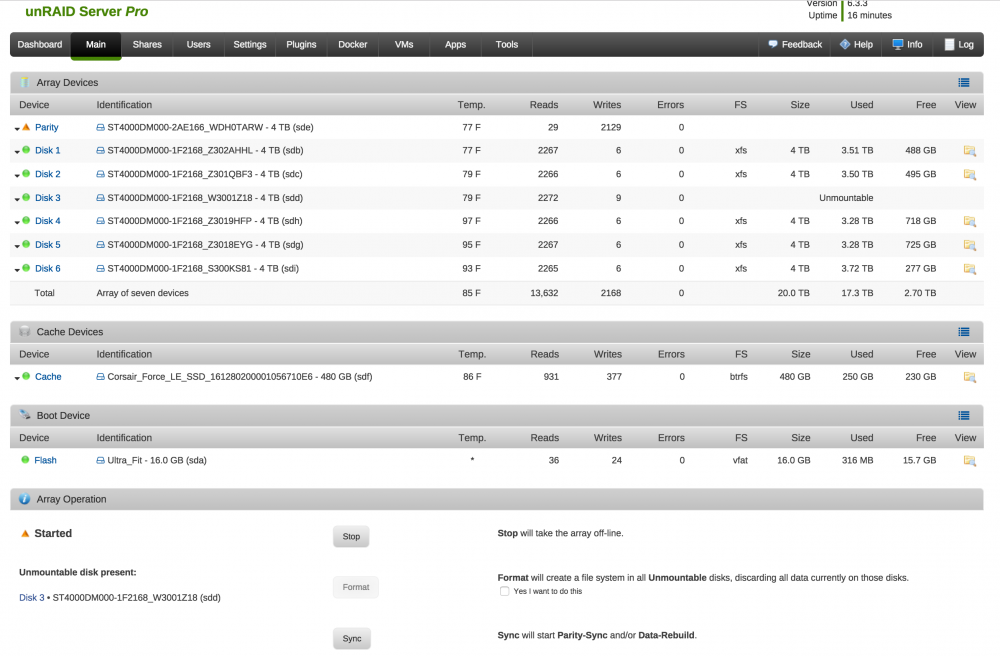
Task: Open the Settings tab
Action: (250, 45)
